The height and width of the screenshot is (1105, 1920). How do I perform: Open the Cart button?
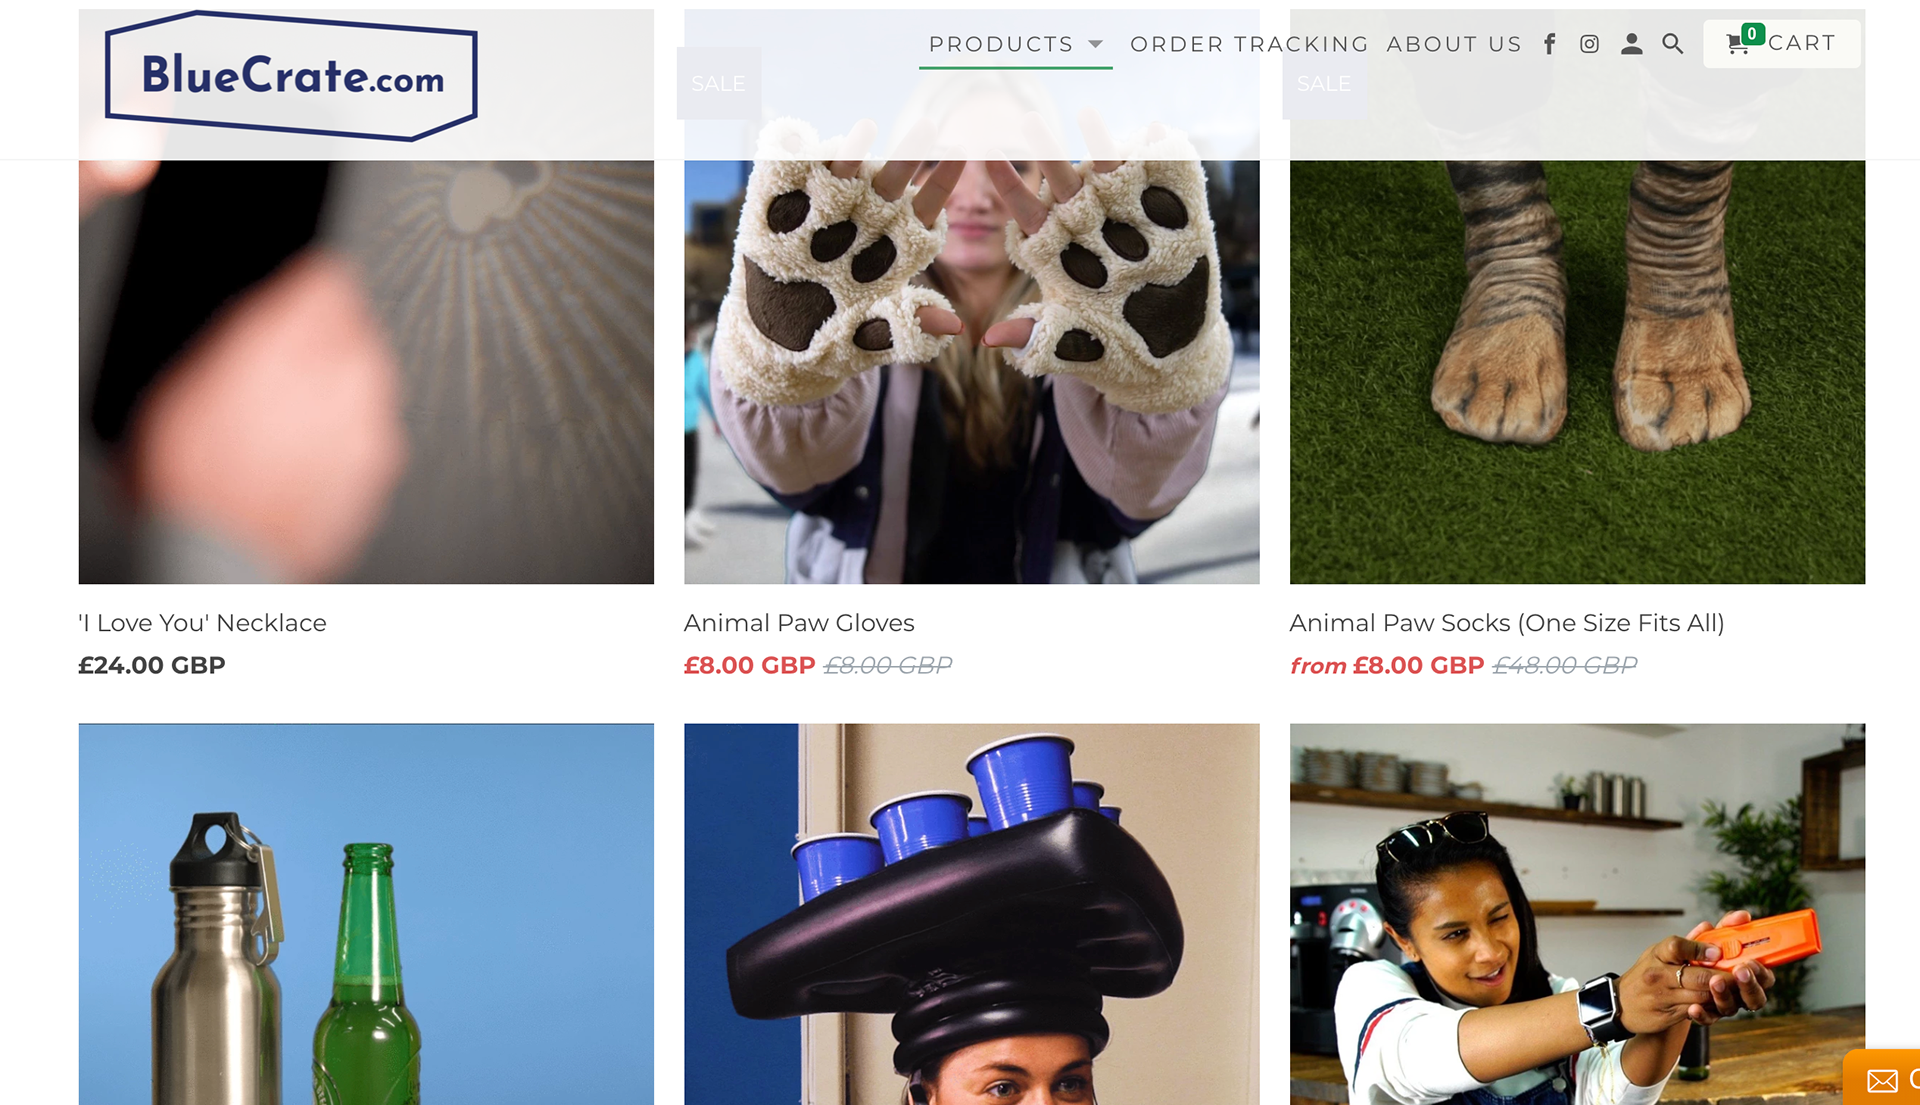tap(1782, 44)
